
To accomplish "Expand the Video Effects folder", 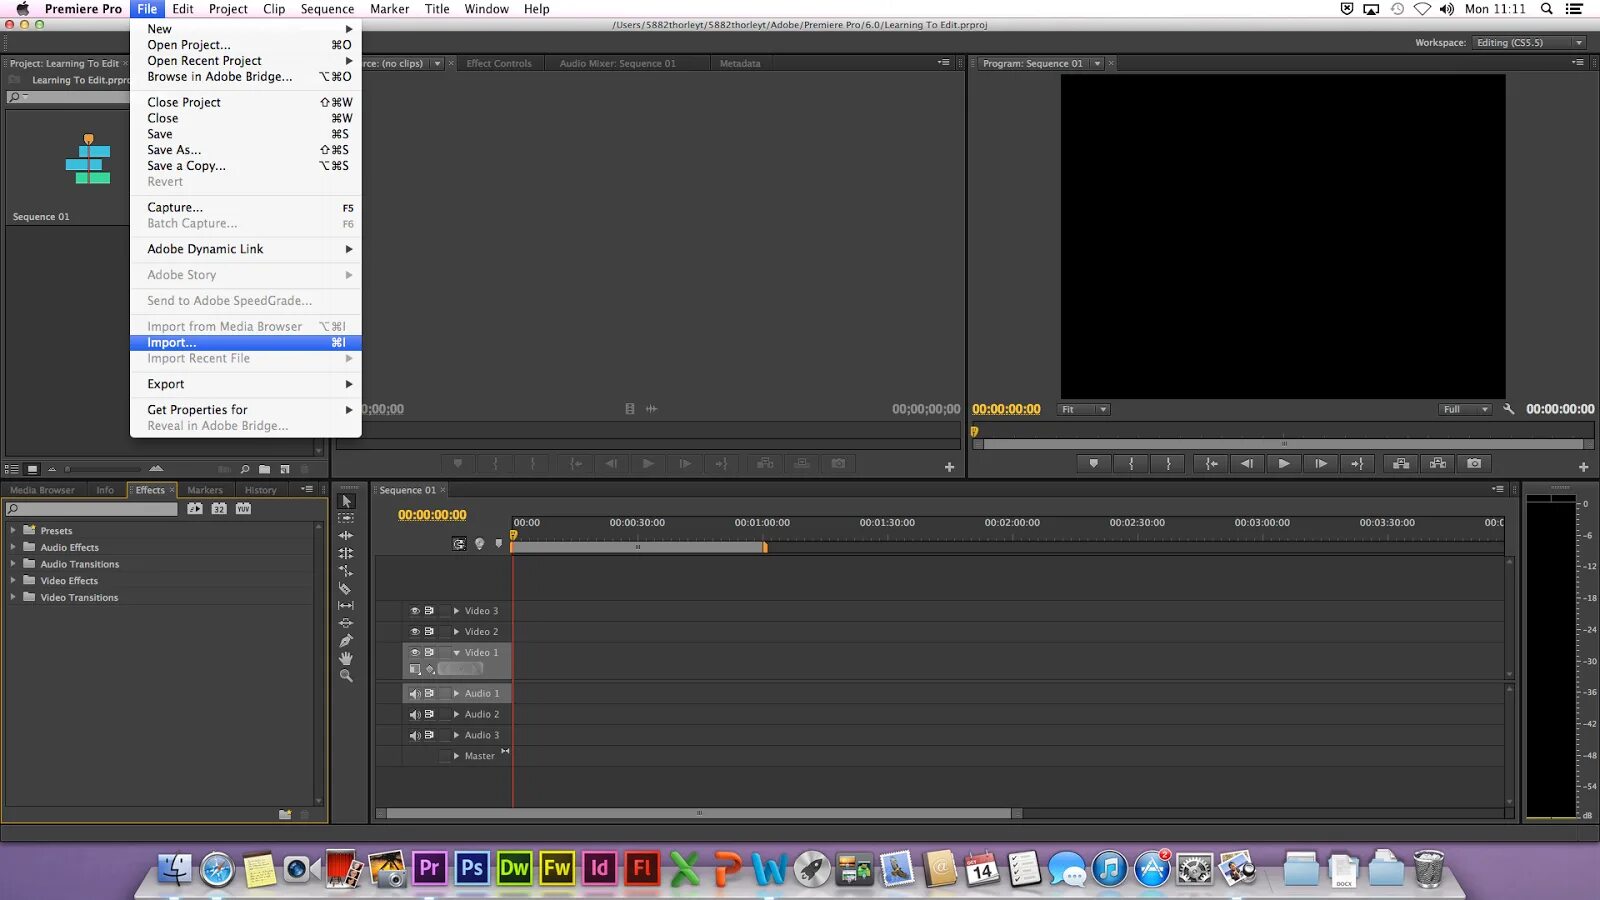I will 13,580.
